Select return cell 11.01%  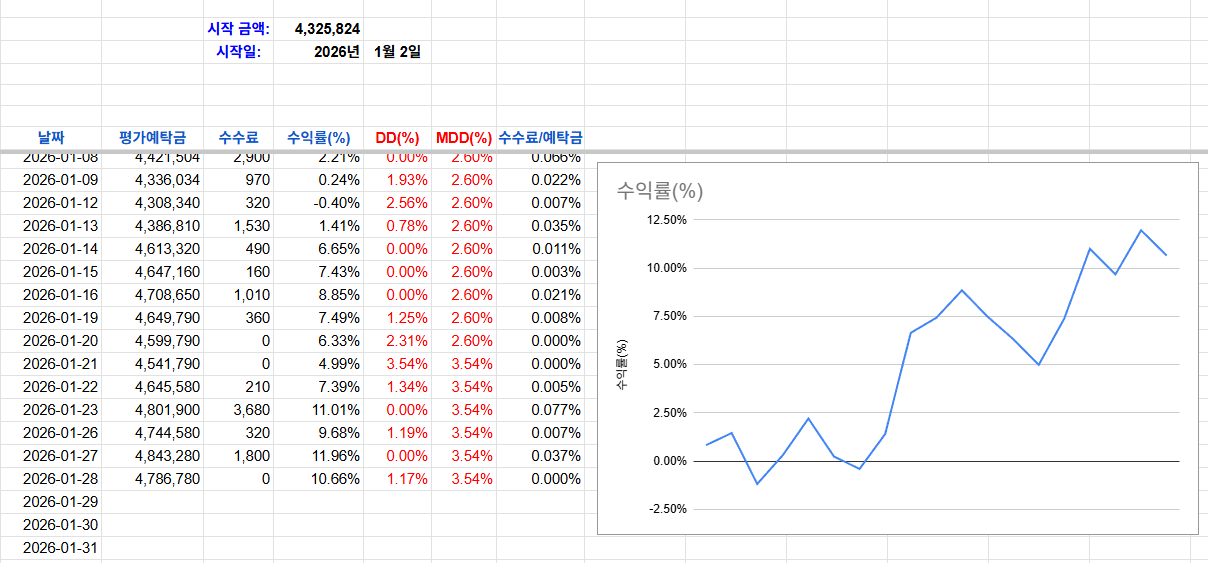[317, 410]
